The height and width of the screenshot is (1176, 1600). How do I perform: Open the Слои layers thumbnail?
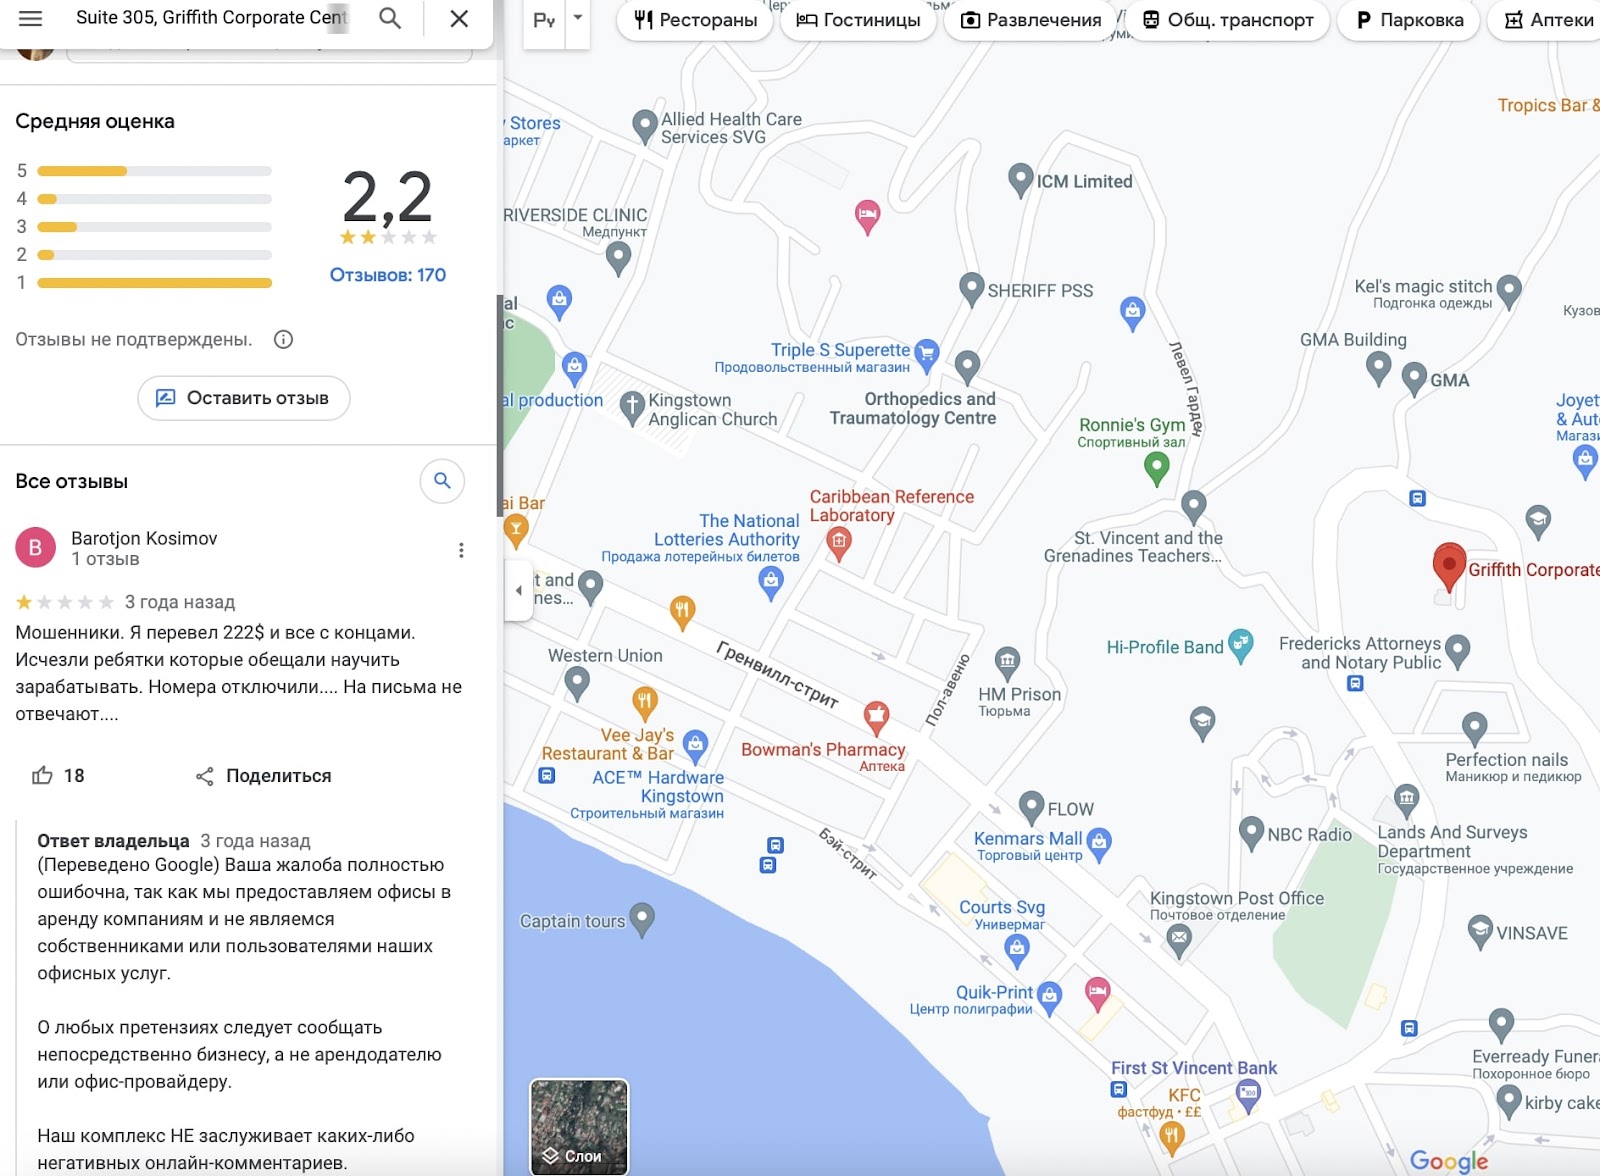pyautogui.click(x=579, y=1126)
